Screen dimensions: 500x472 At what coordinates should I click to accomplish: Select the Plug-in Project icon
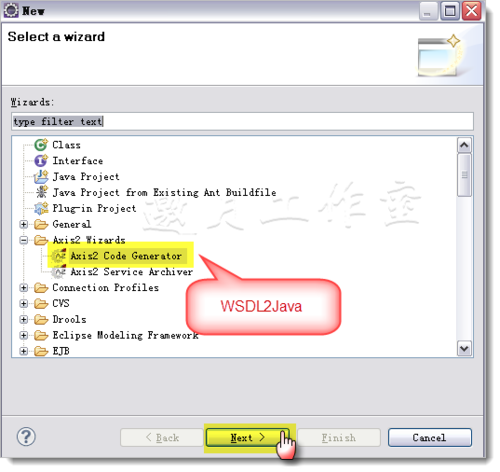point(41,208)
